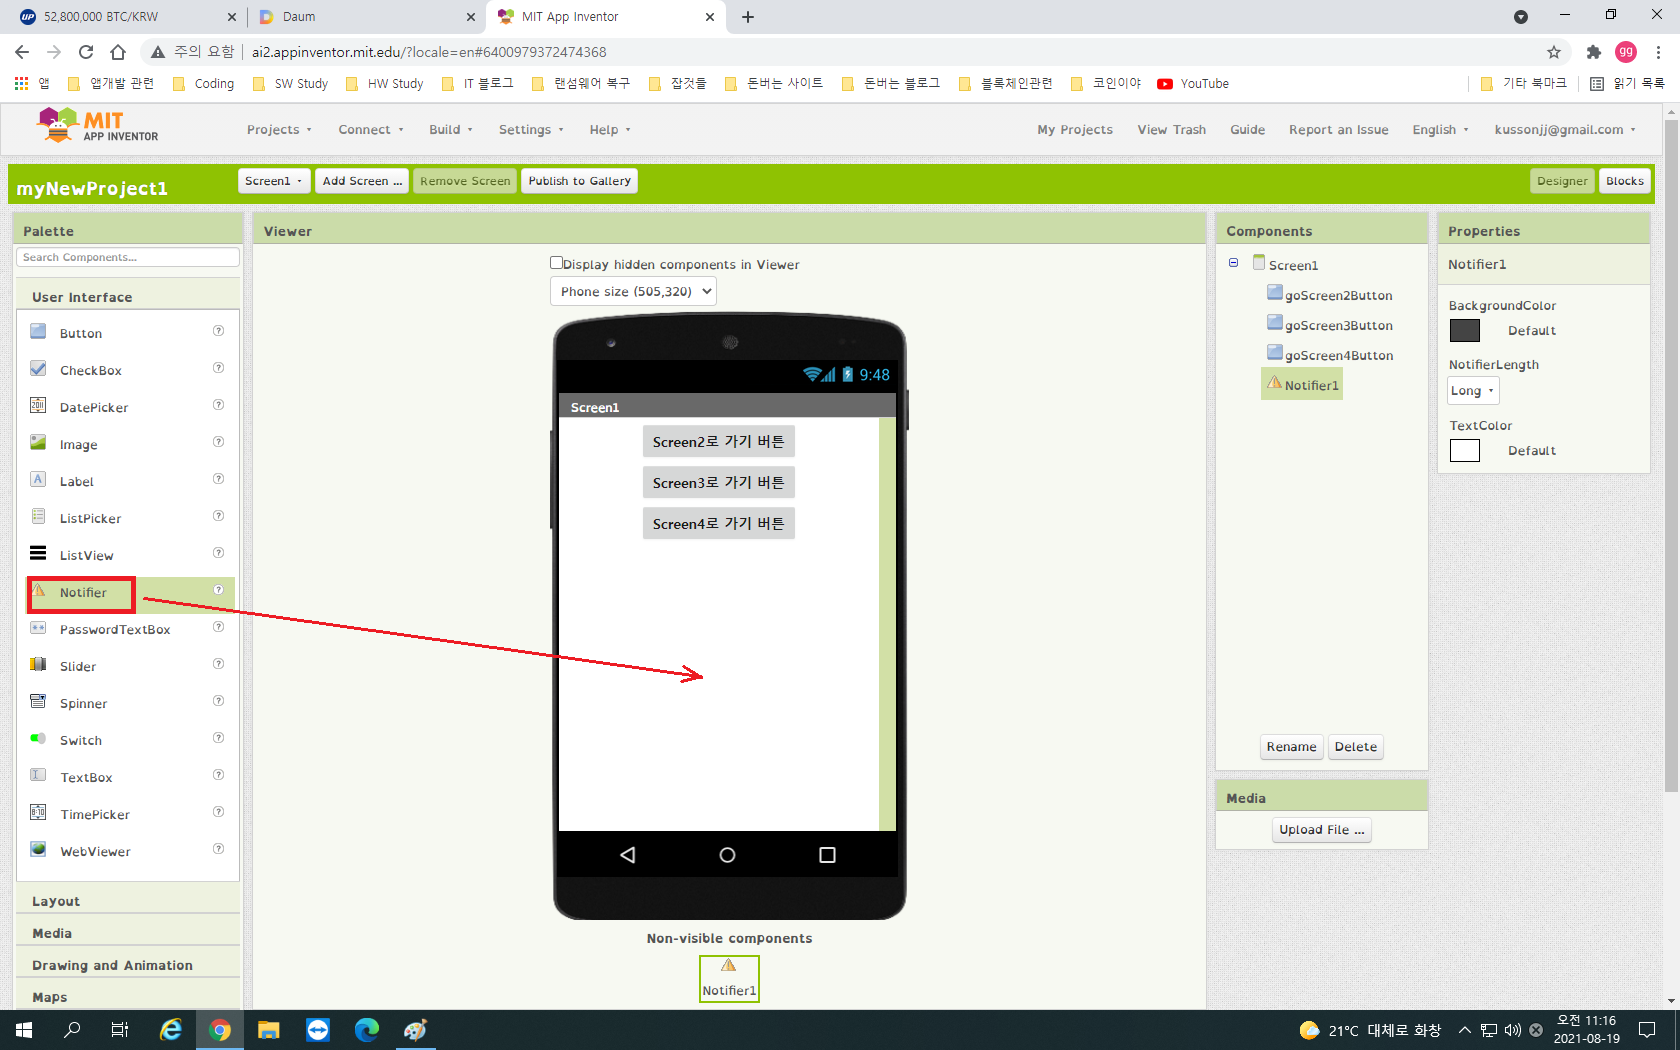This screenshot has width=1680, height=1050.
Task: Select the CheckBox palette icon
Action: click(38, 368)
